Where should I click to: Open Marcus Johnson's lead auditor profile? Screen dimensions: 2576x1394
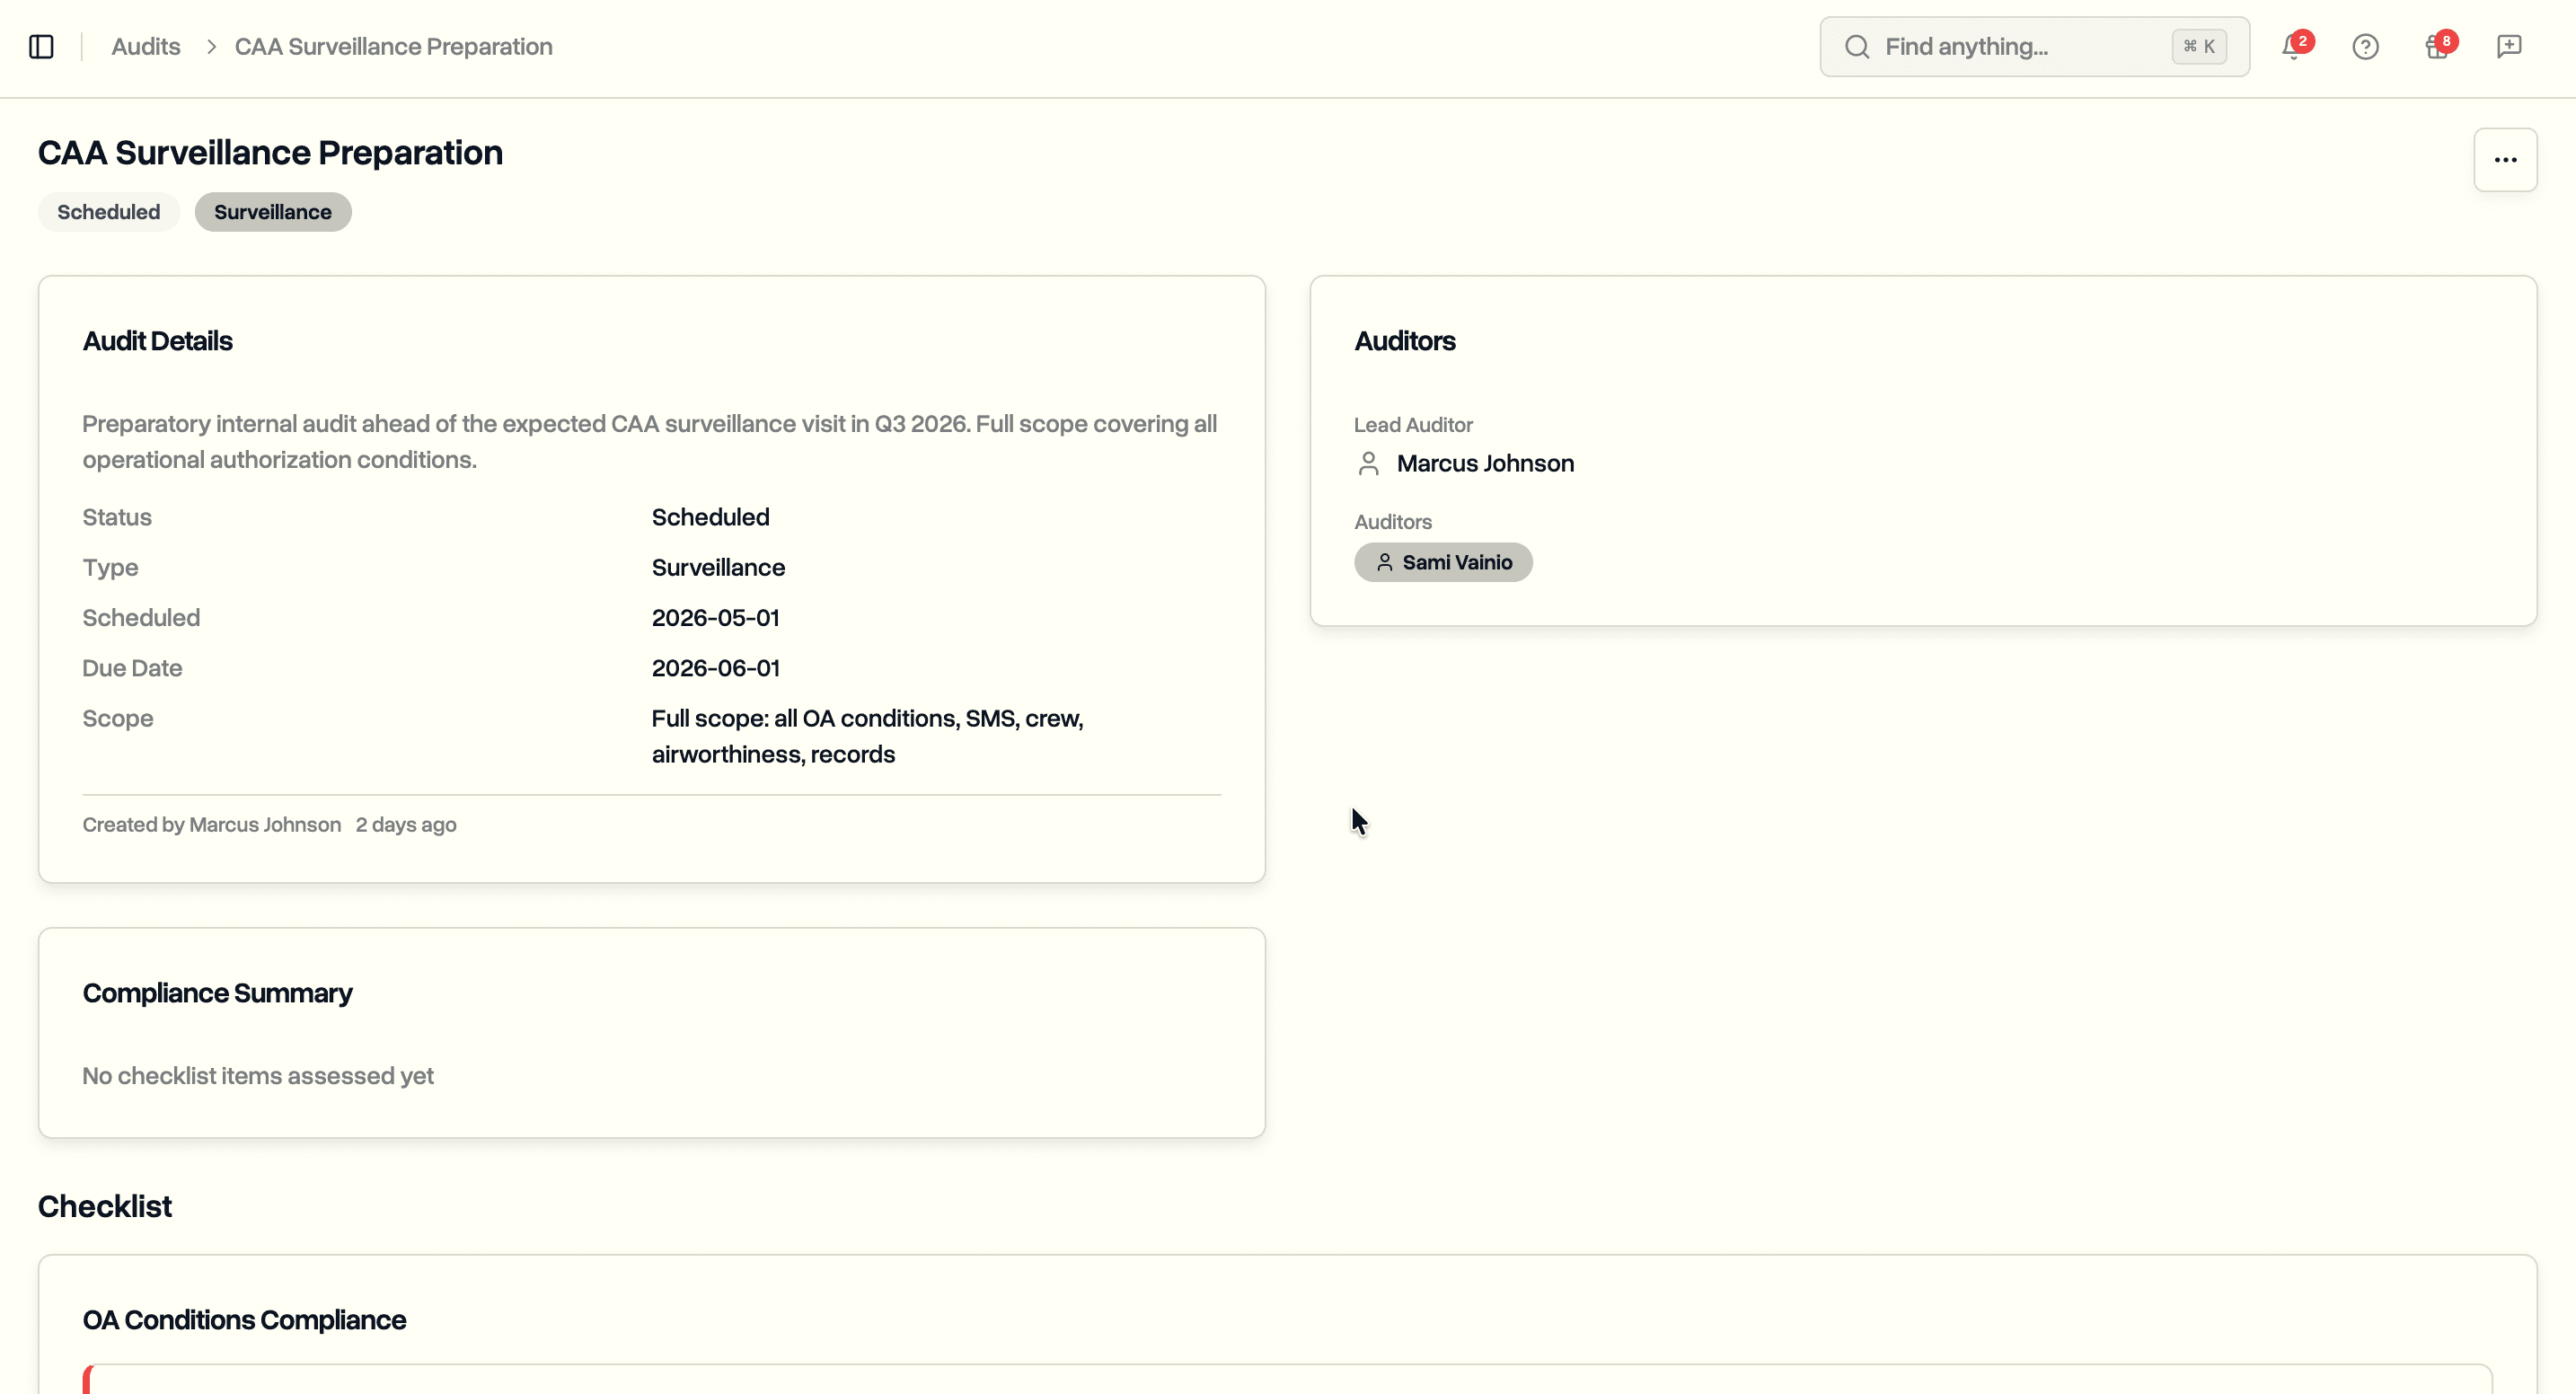click(1486, 463)
